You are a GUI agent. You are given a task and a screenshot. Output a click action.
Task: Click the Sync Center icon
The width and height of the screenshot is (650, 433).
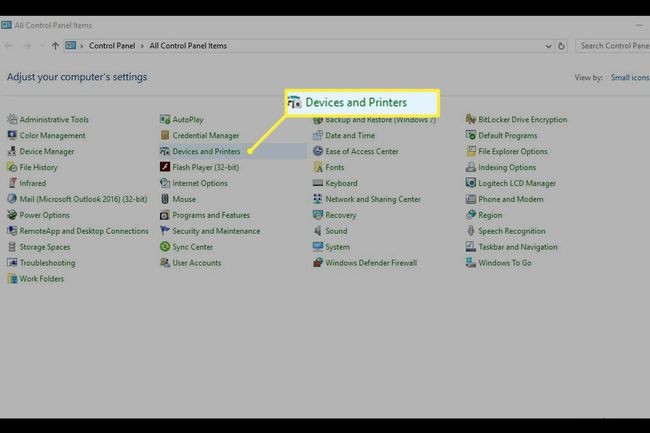coord(165,247)
